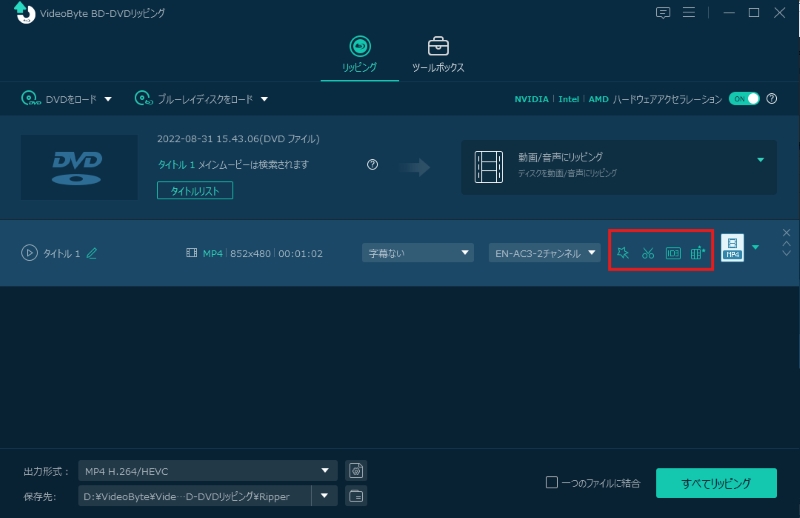This screenshot has height=518, width=800.
Task: Open the magic wand edit effects icon
Action: point(622,253)
